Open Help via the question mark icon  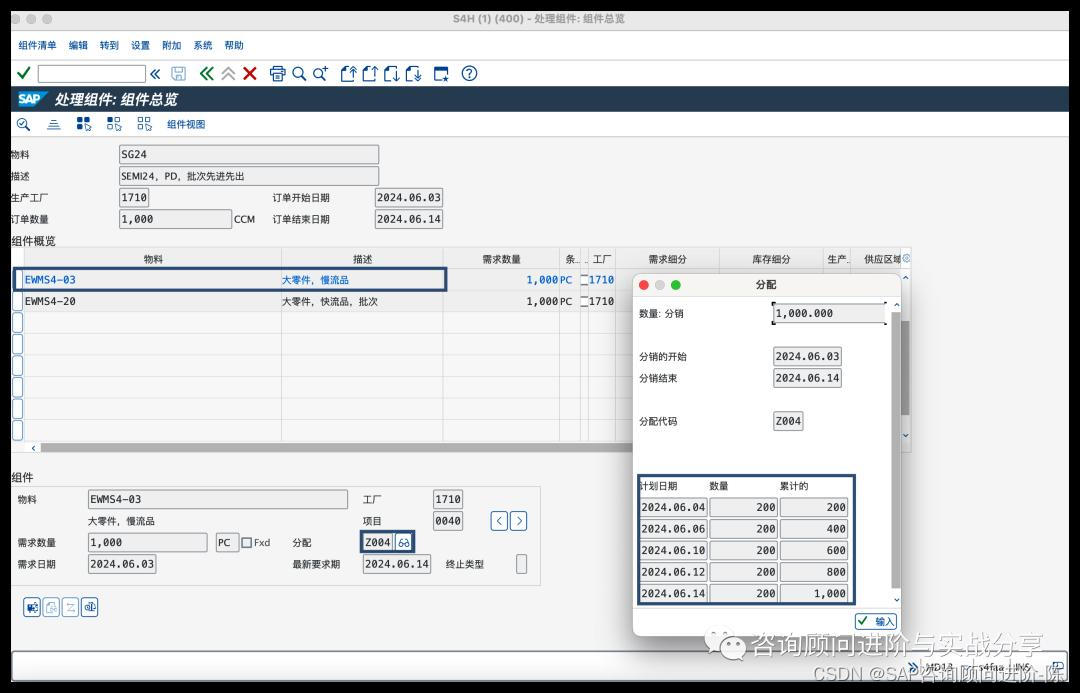click(469, 74)
